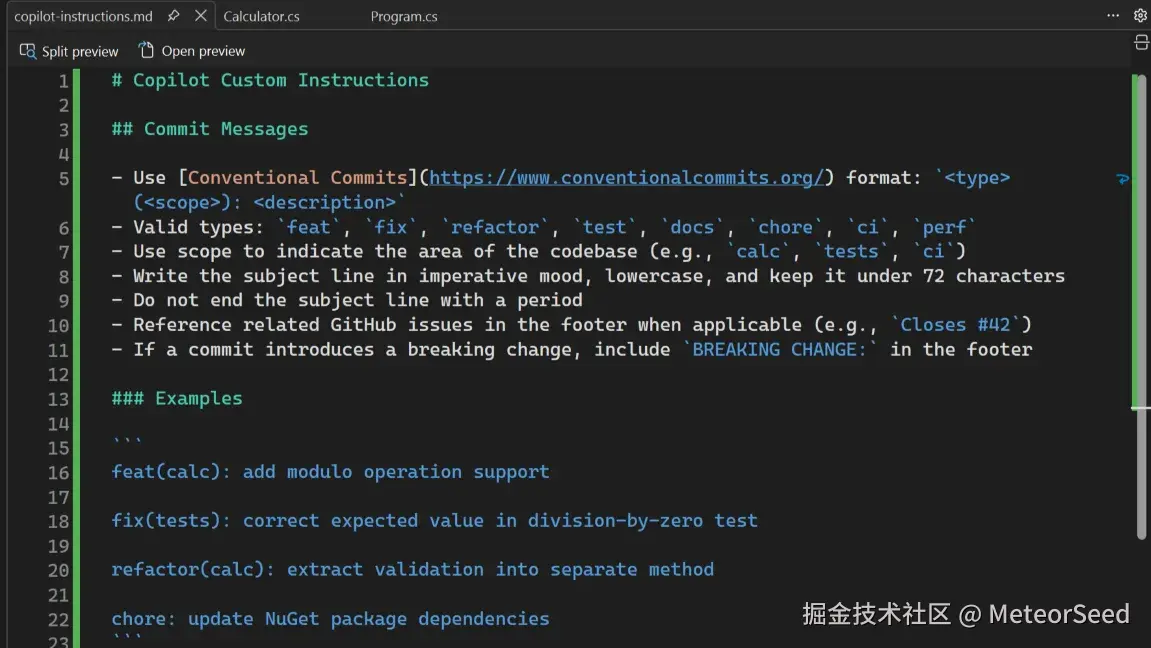Click the Open preview button
Image resolution: width=1151 pixels, height=648 pixels.
[192, 51]
